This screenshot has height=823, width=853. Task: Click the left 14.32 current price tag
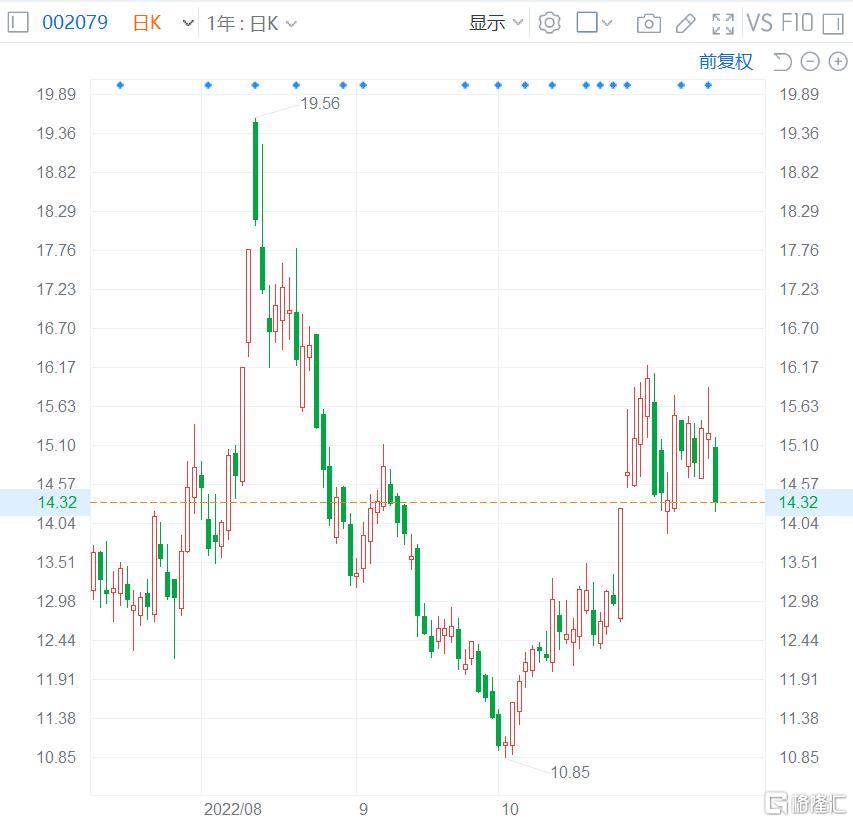point(45,502)
